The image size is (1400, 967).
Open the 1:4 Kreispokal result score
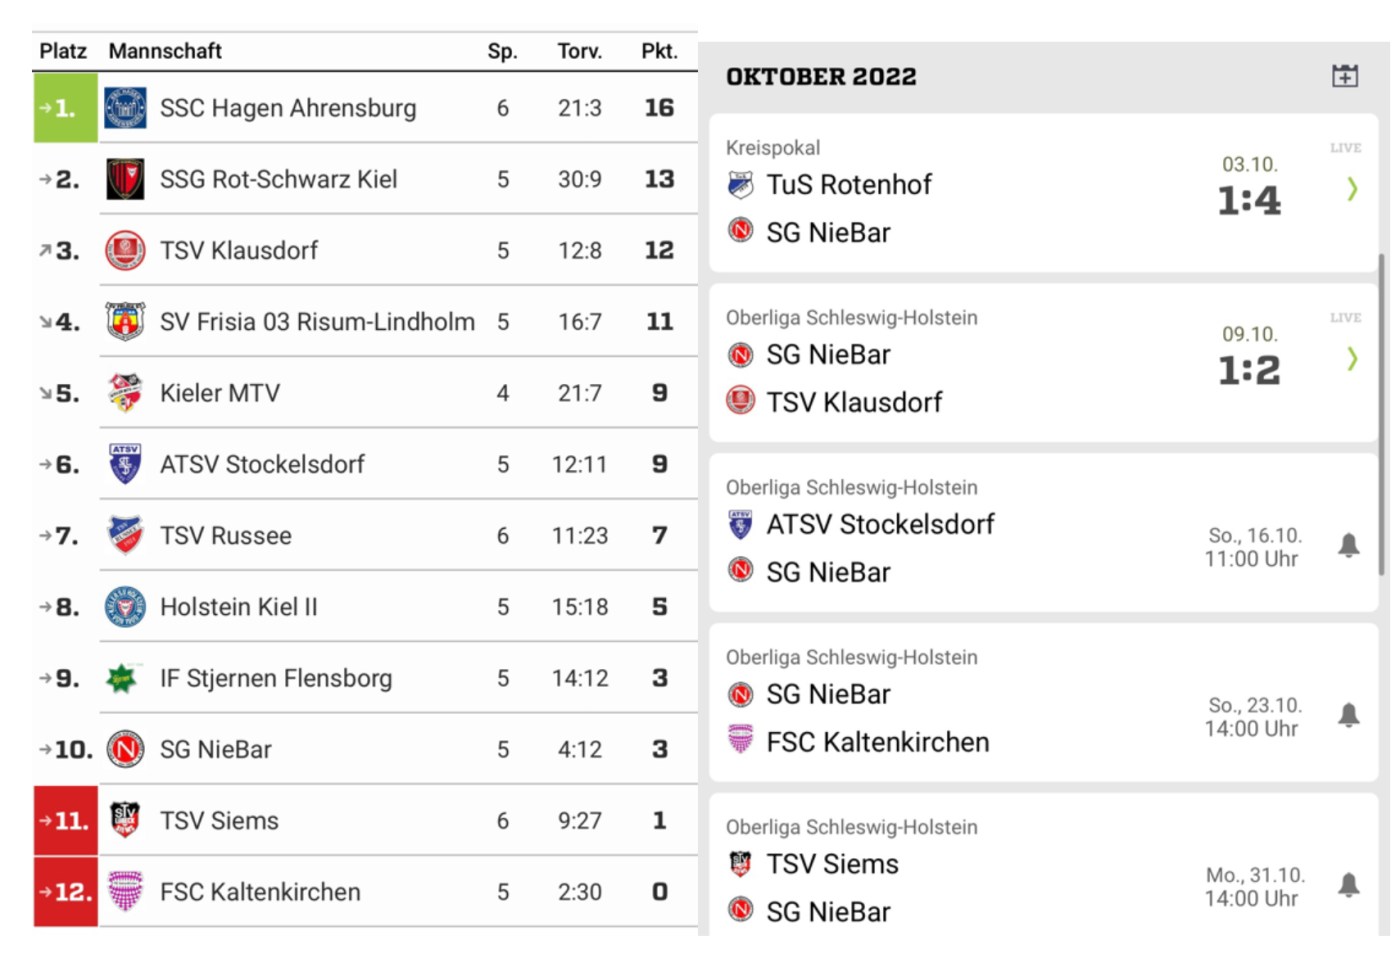coord(1249,201)
